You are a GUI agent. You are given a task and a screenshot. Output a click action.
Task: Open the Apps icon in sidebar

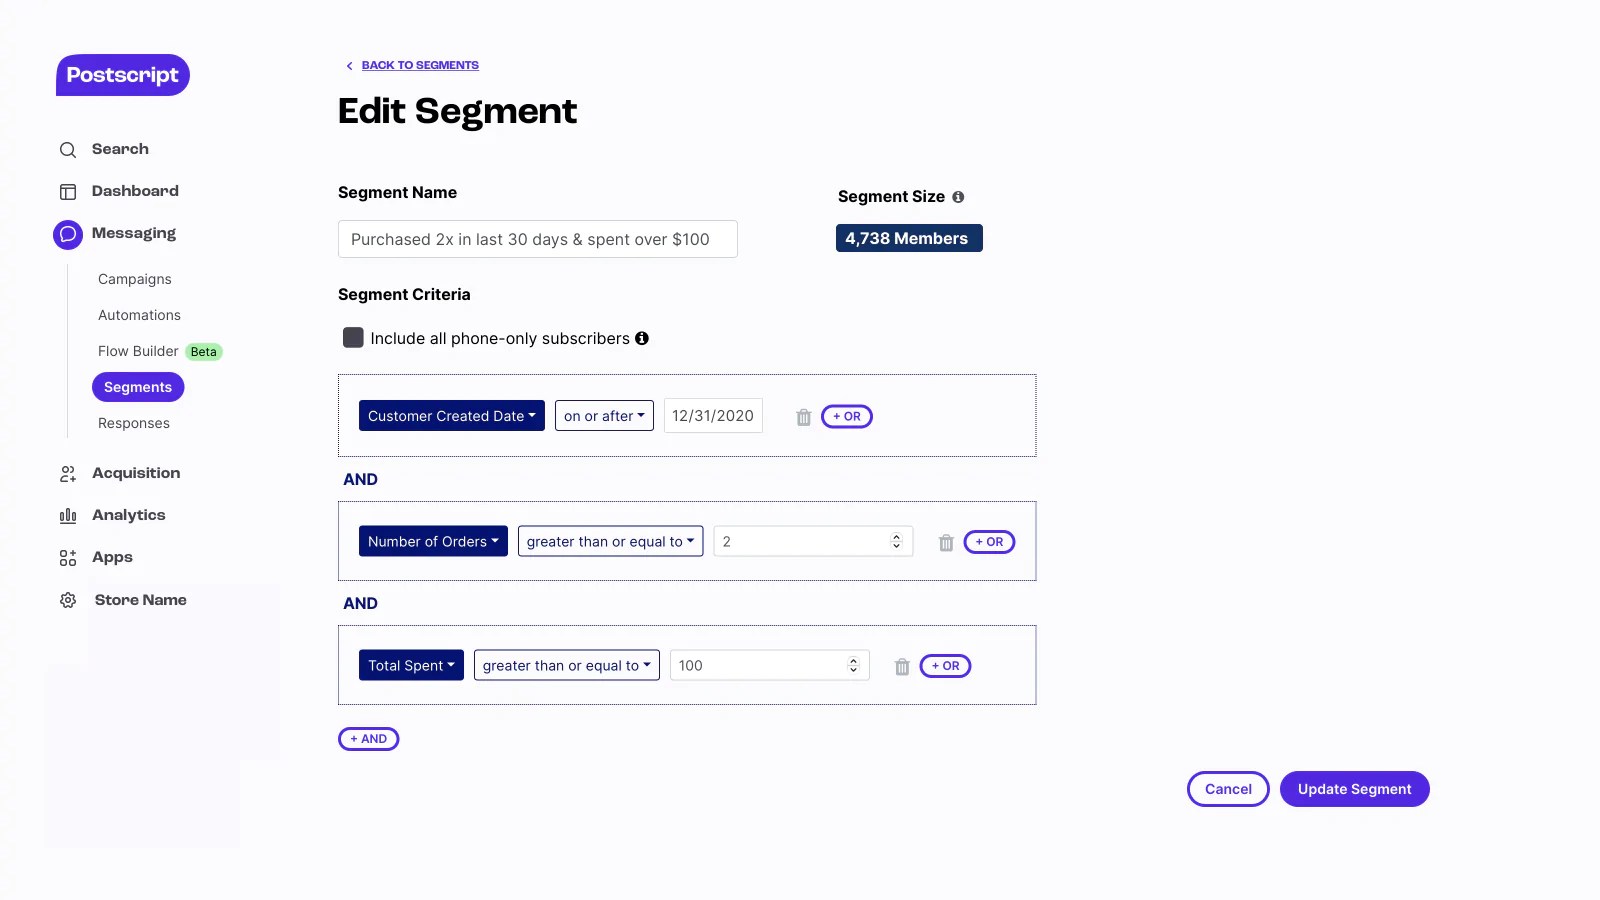click(67, 557)
